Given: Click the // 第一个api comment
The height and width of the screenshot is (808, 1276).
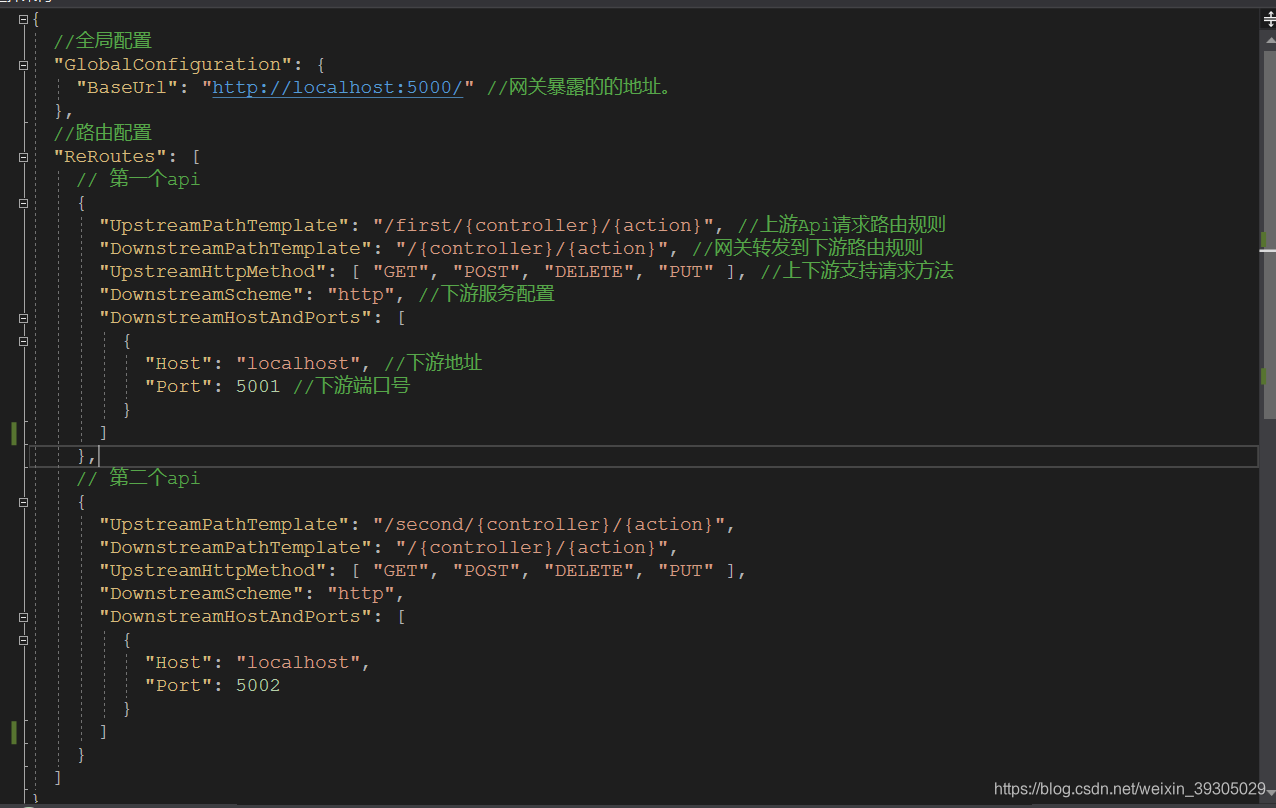Looking at the screenshot, I should (138, 179).
